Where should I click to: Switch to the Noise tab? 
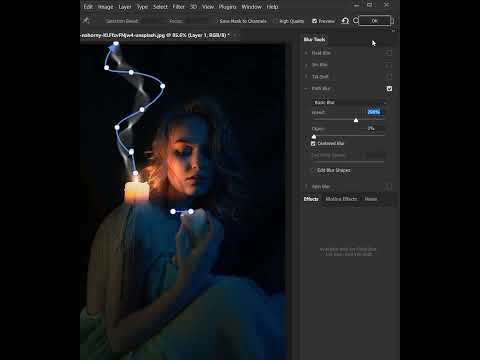click(x=371, y=199)
